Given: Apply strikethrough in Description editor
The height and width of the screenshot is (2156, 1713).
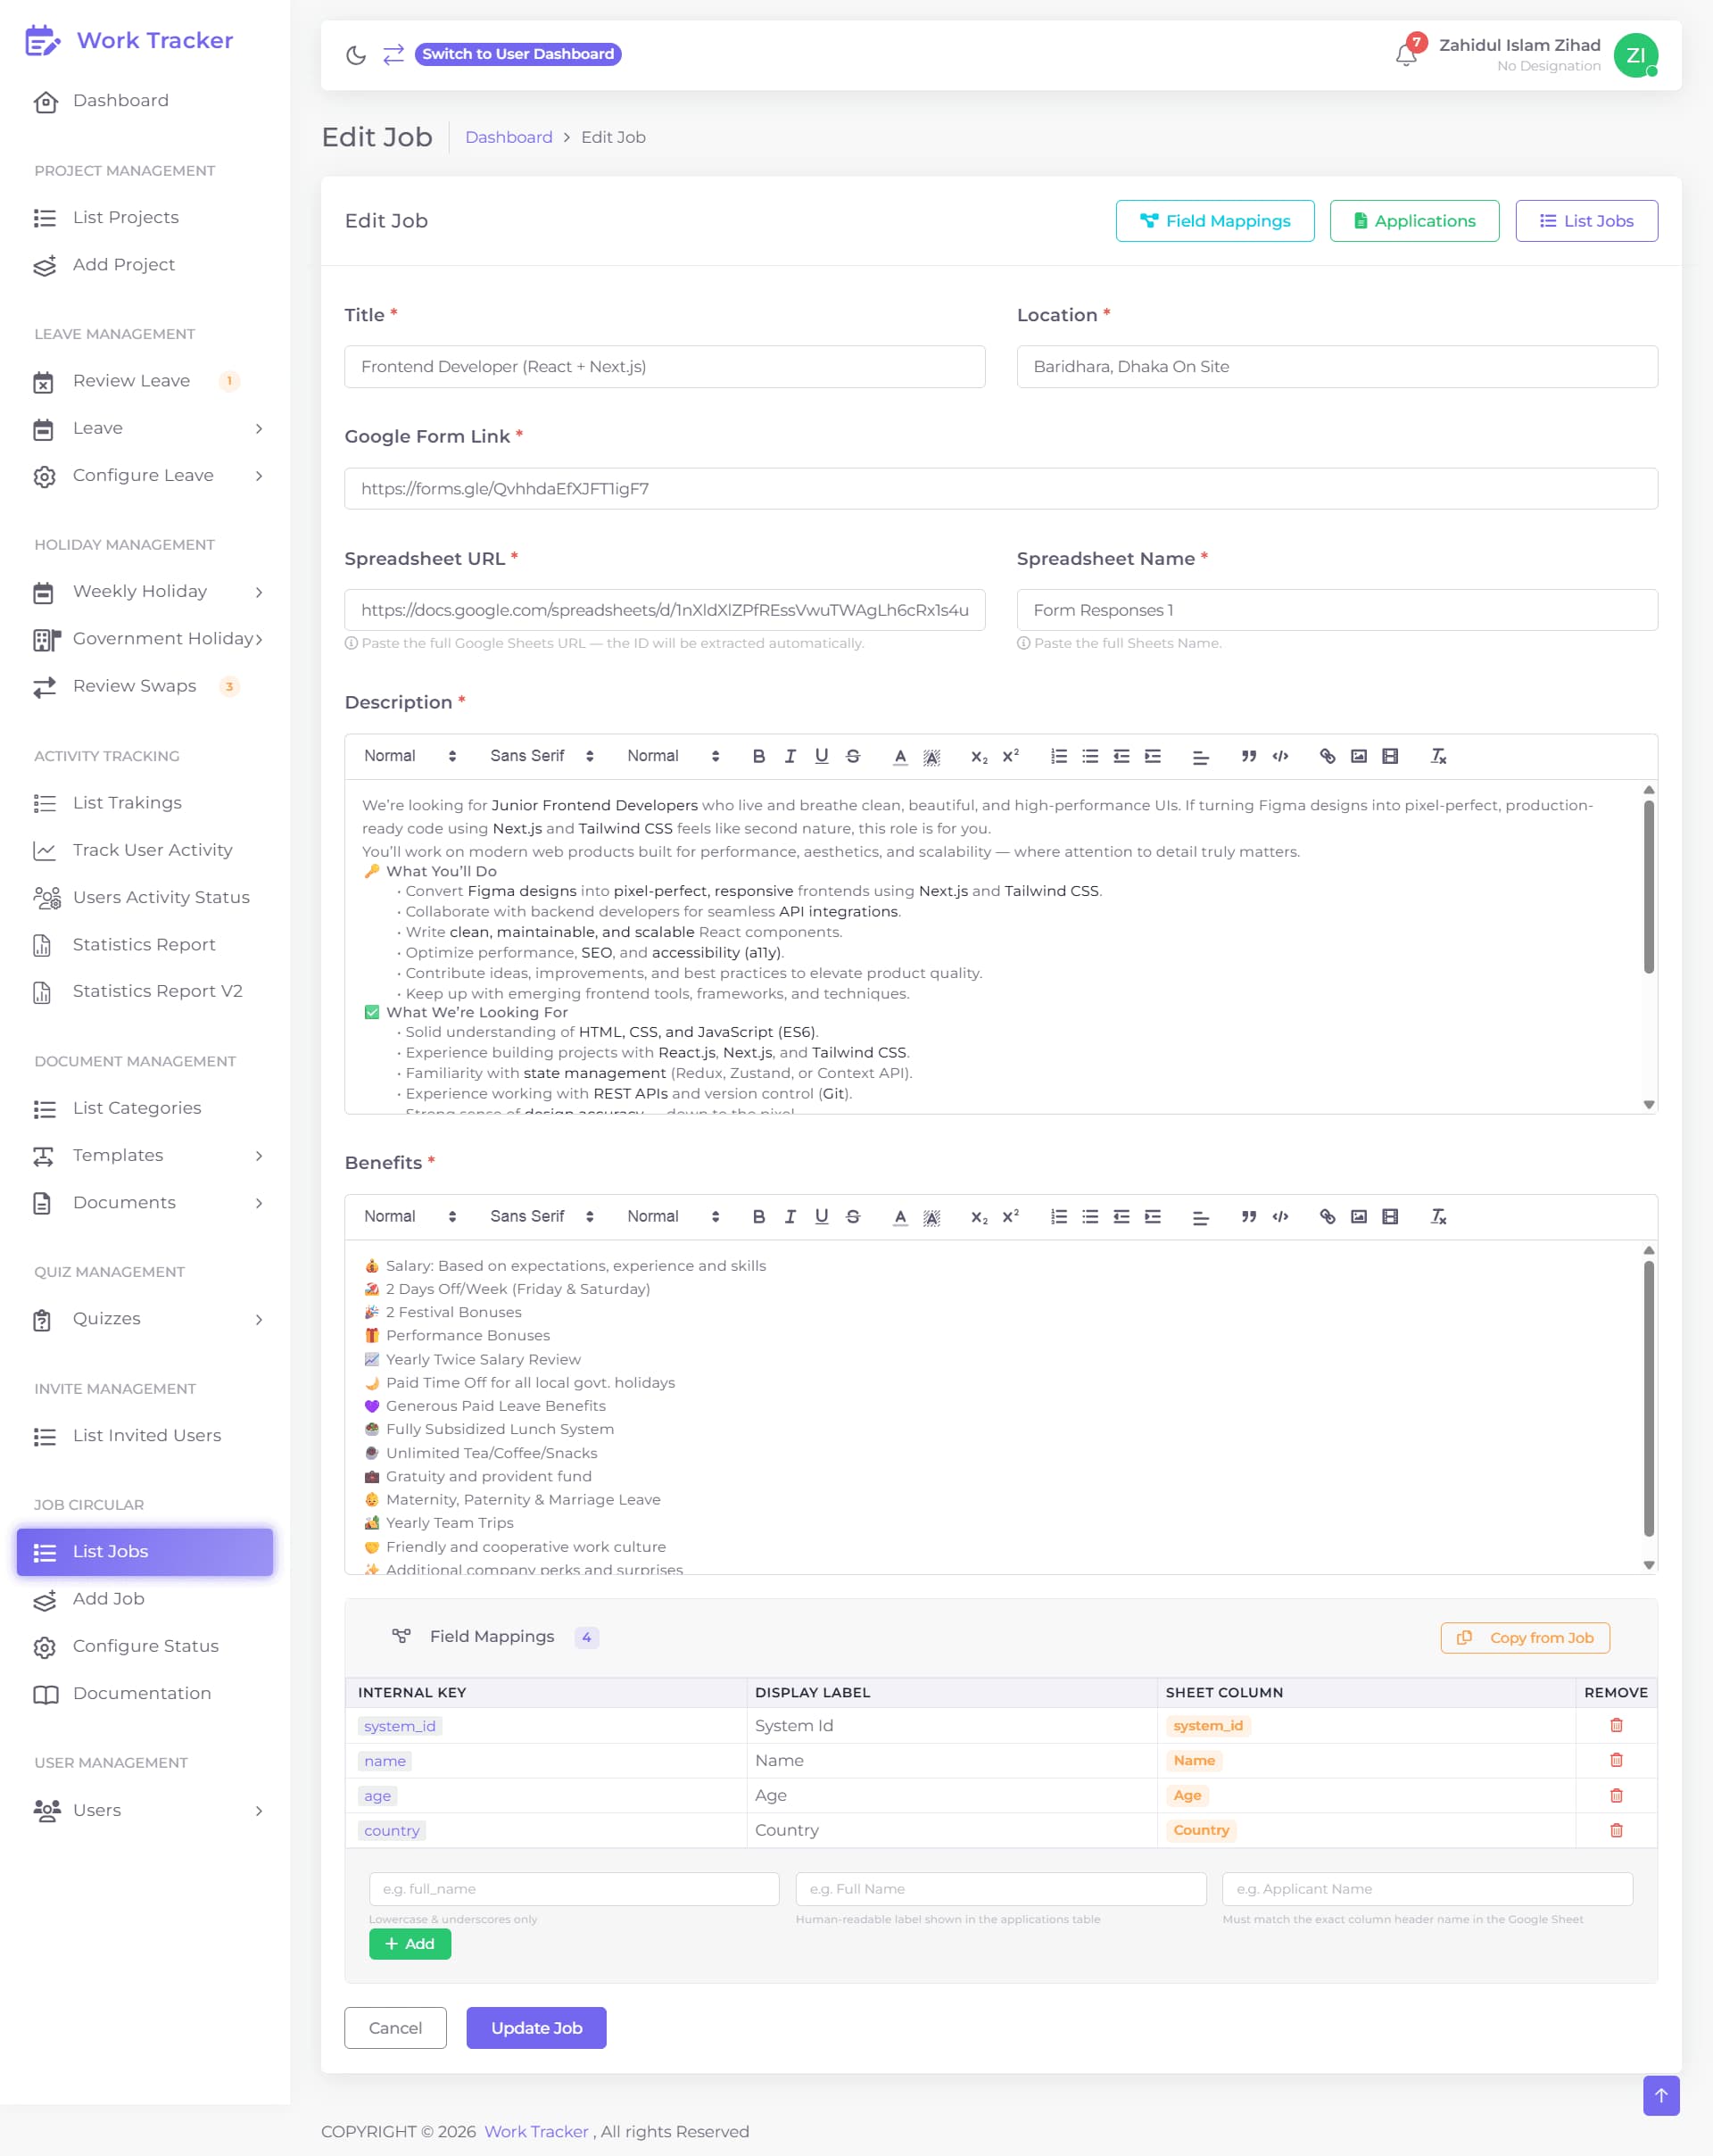Looking at the screenshot, I should [x=853, y=756].
